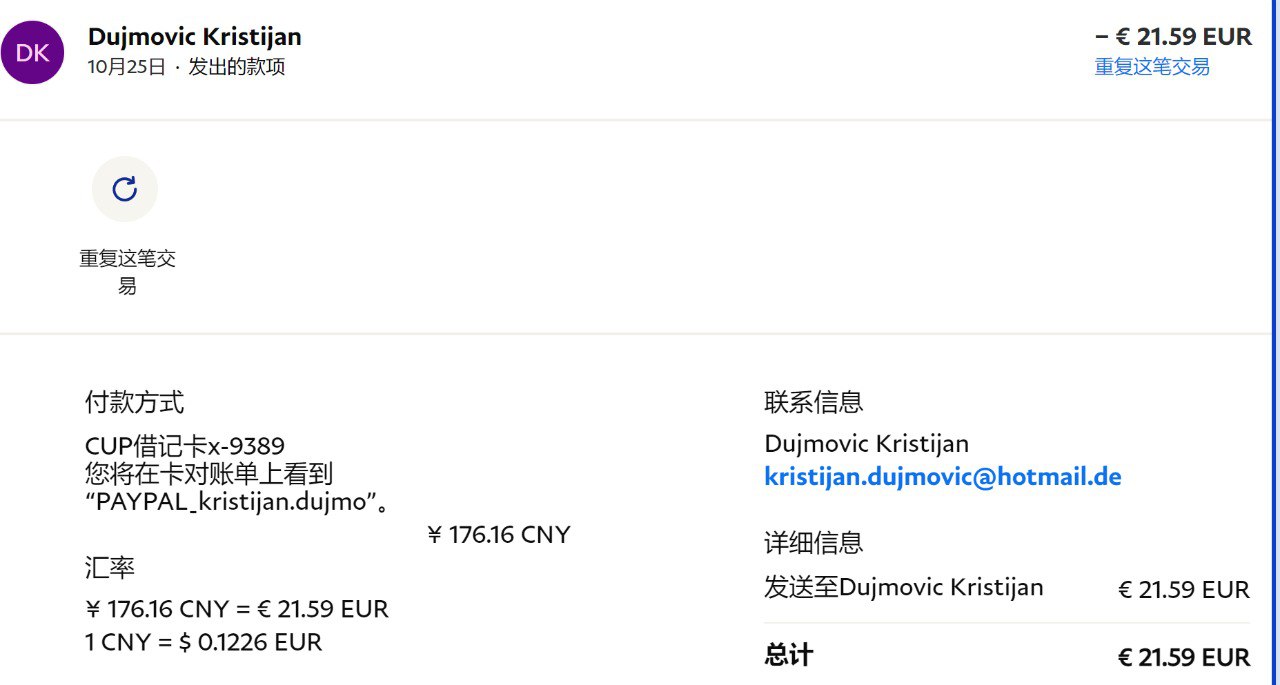This screenshot has width=1280, height=685.
Task: Click the 付款方式 section heading
Action: [134, 403]
